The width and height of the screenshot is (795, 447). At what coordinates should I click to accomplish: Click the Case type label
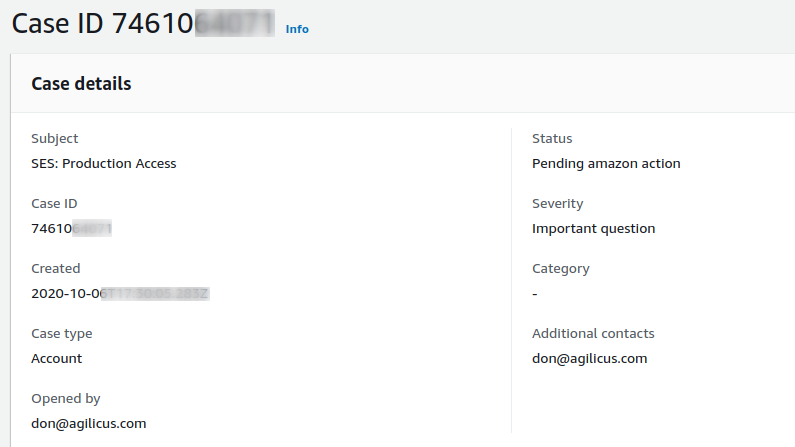[62, 334]
